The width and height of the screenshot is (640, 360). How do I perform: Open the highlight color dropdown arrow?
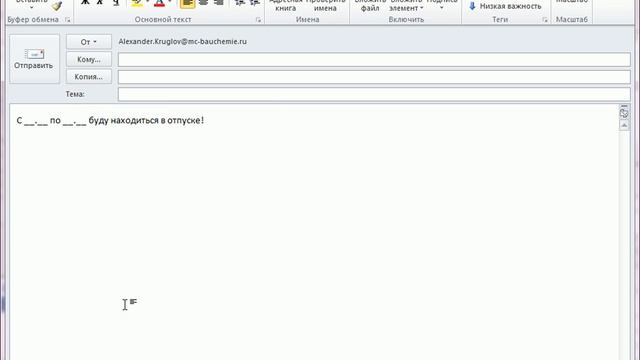(147, 2)
